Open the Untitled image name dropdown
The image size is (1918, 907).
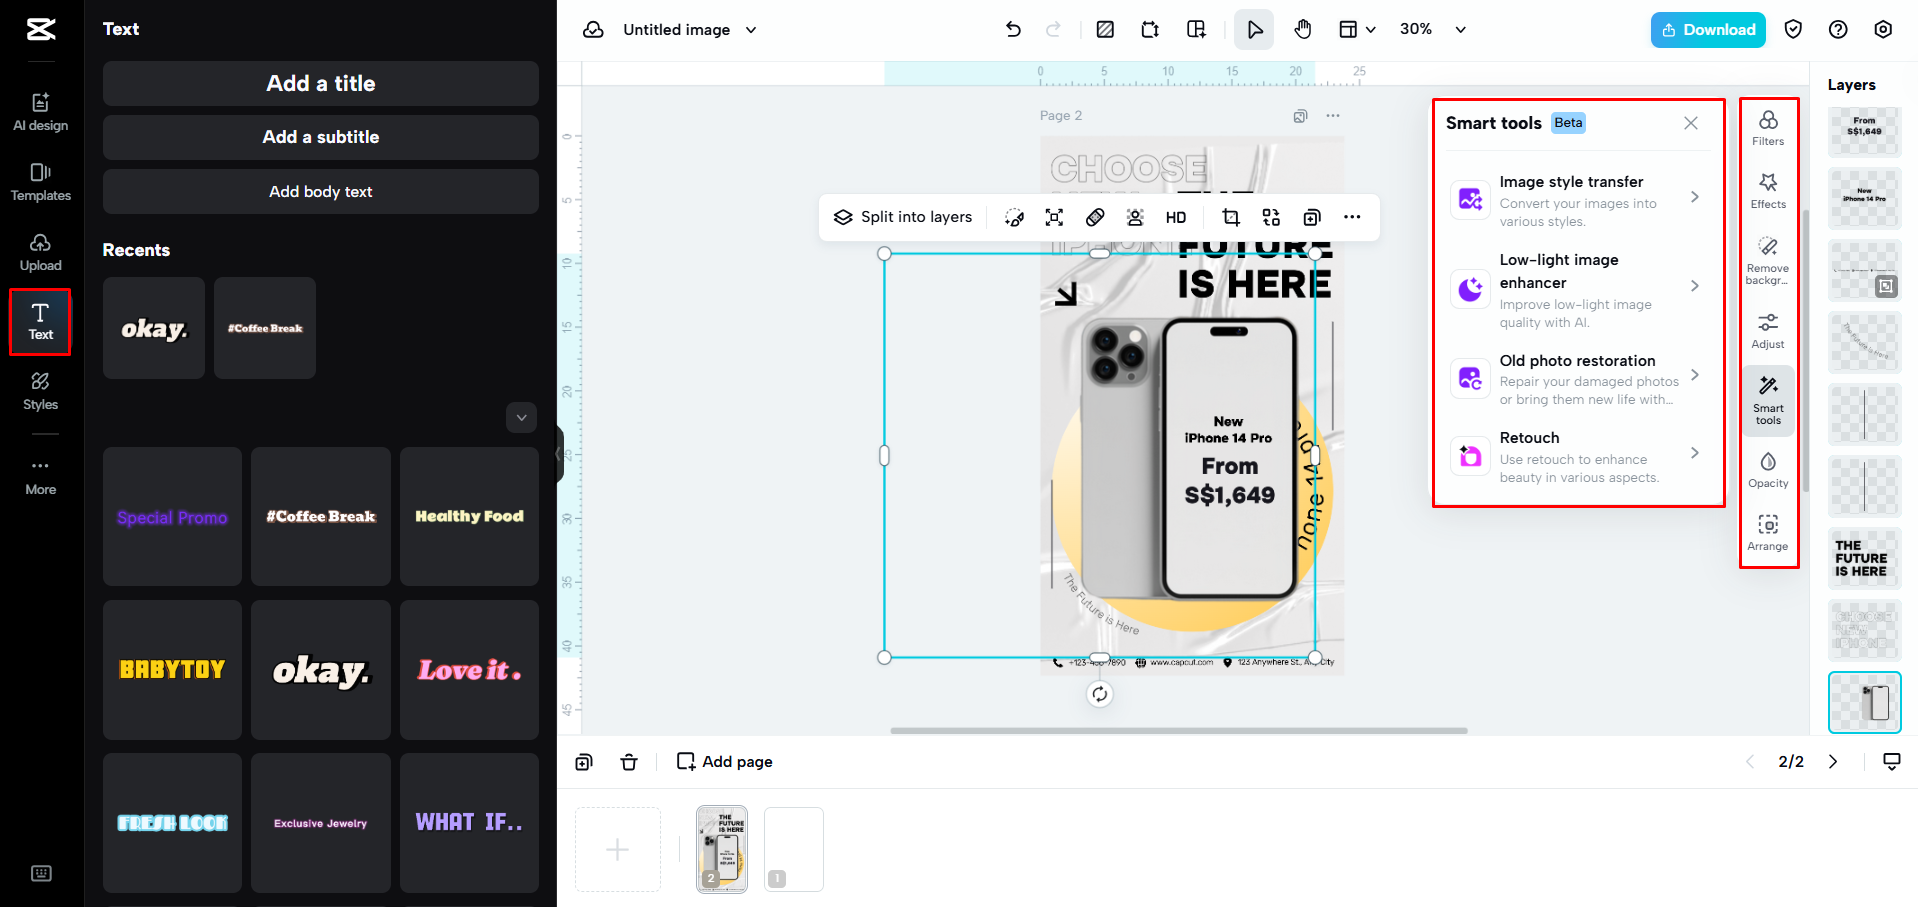[x=751, y=30]
